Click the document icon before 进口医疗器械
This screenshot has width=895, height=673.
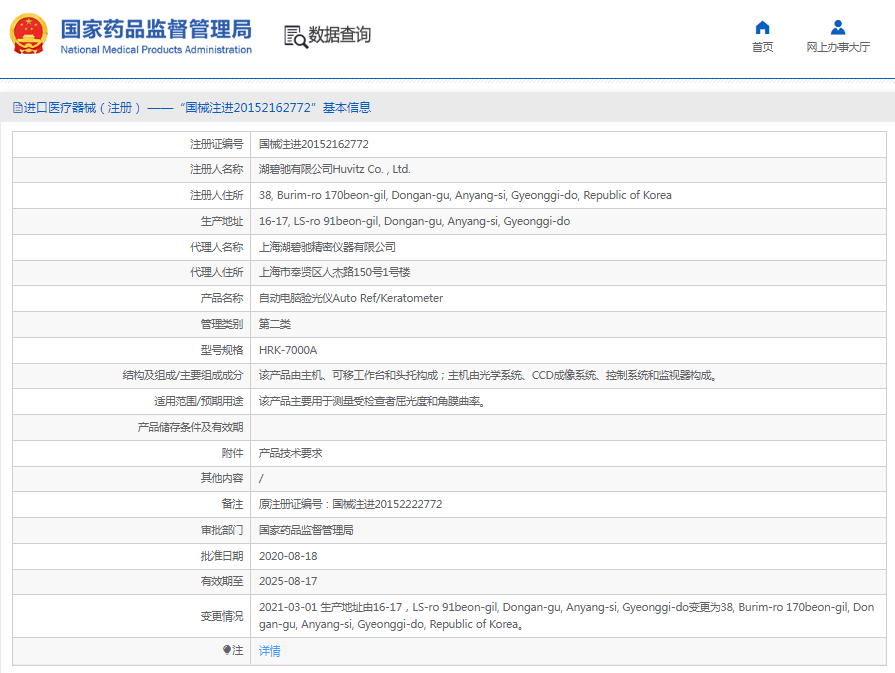pos(18,107)
